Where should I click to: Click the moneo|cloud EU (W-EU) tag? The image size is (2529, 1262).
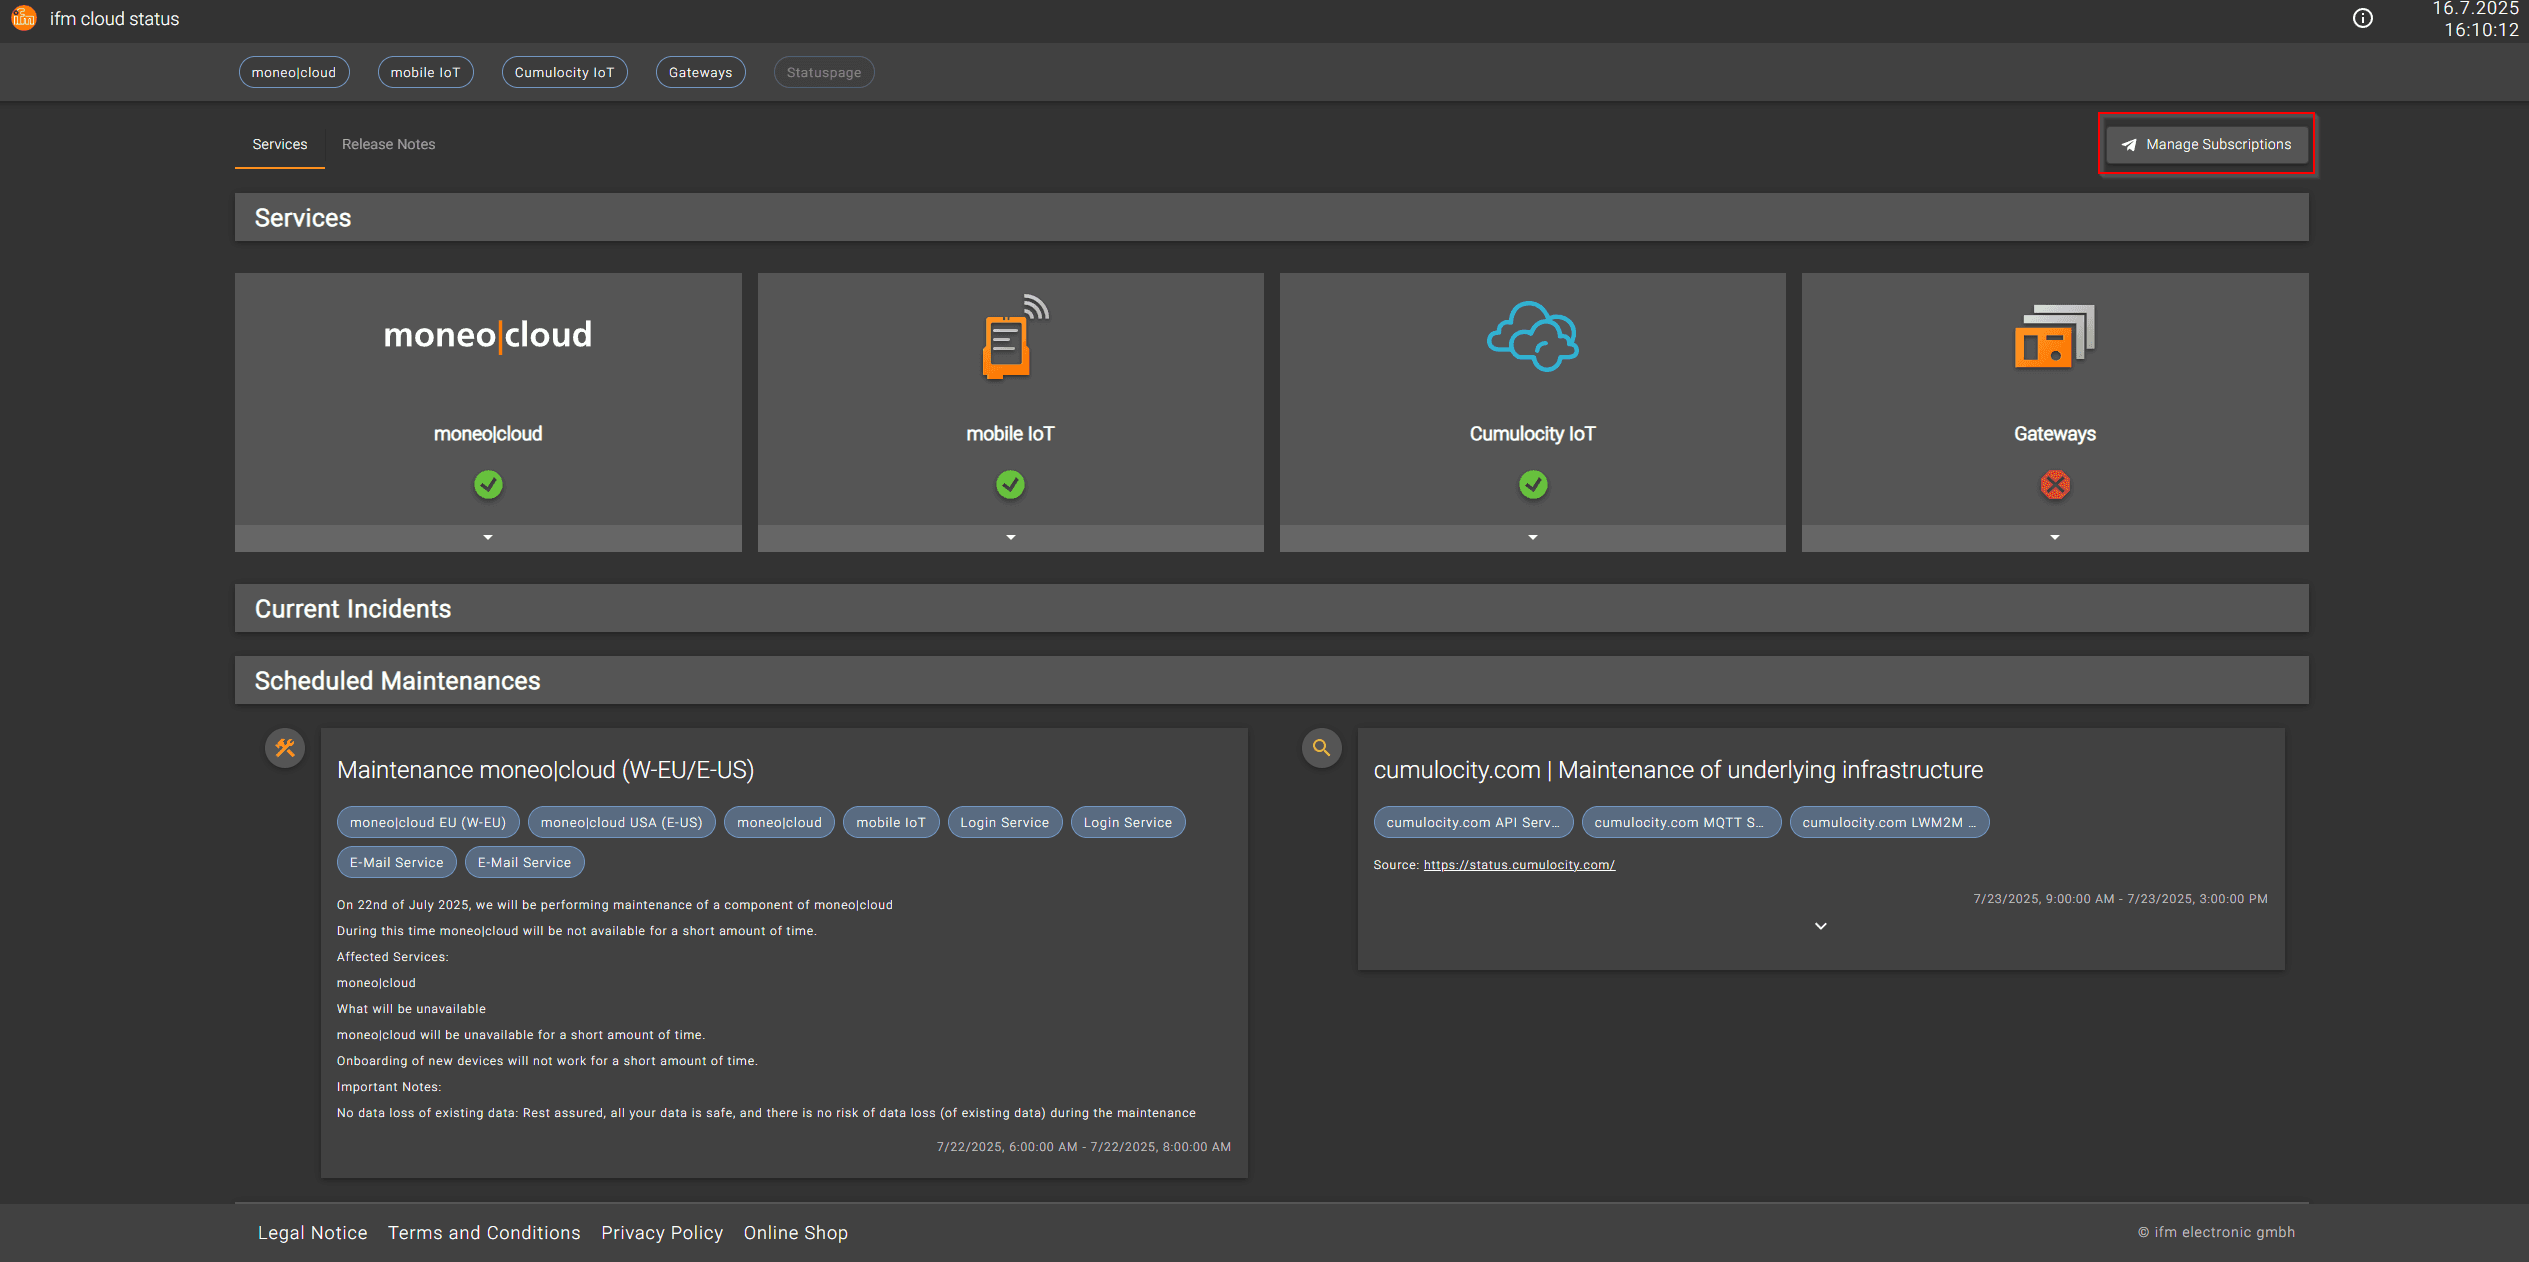pyautogui.click(x=428, y=822)
